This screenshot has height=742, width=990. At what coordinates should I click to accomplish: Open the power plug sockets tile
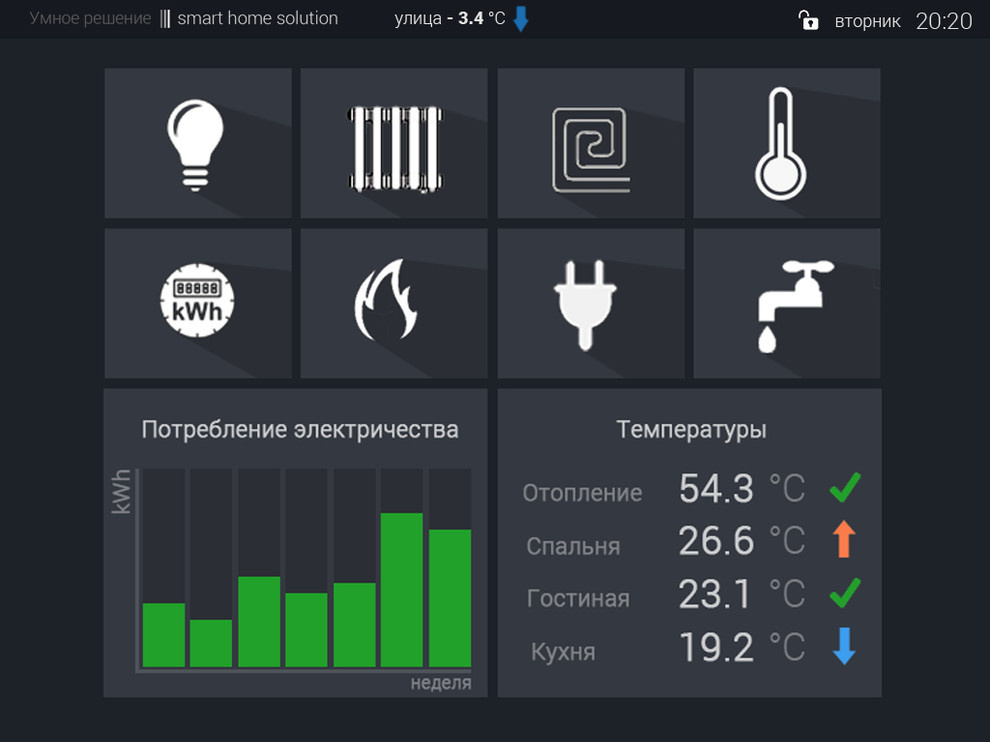591,303
